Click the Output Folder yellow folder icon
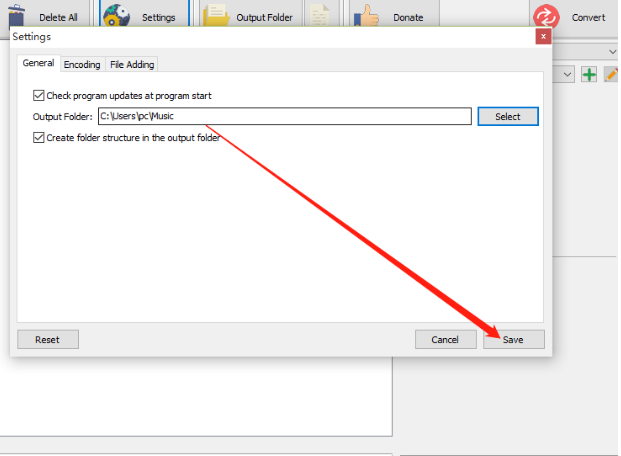 click(x=216, y=15)
